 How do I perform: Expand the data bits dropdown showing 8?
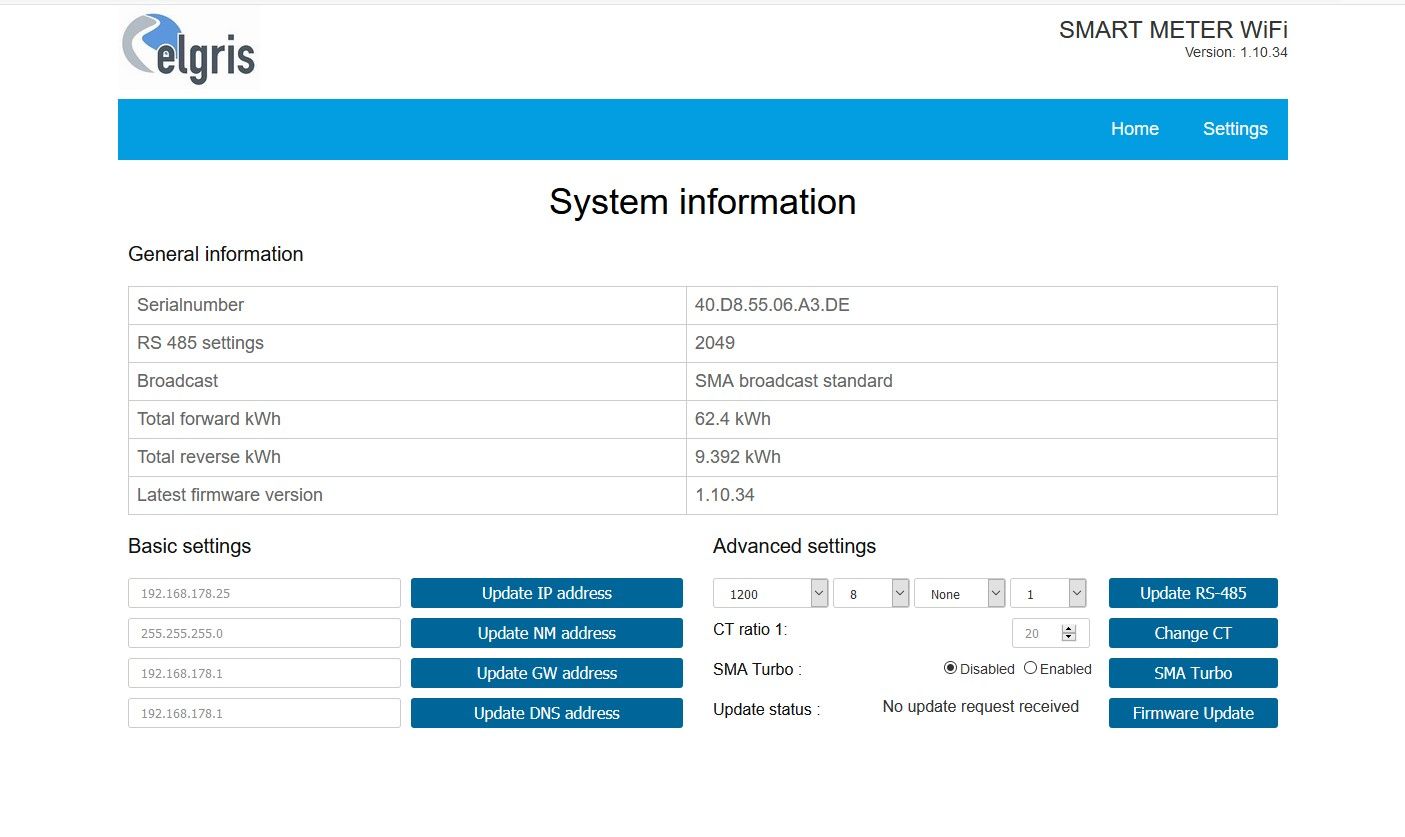coord(870,593)
